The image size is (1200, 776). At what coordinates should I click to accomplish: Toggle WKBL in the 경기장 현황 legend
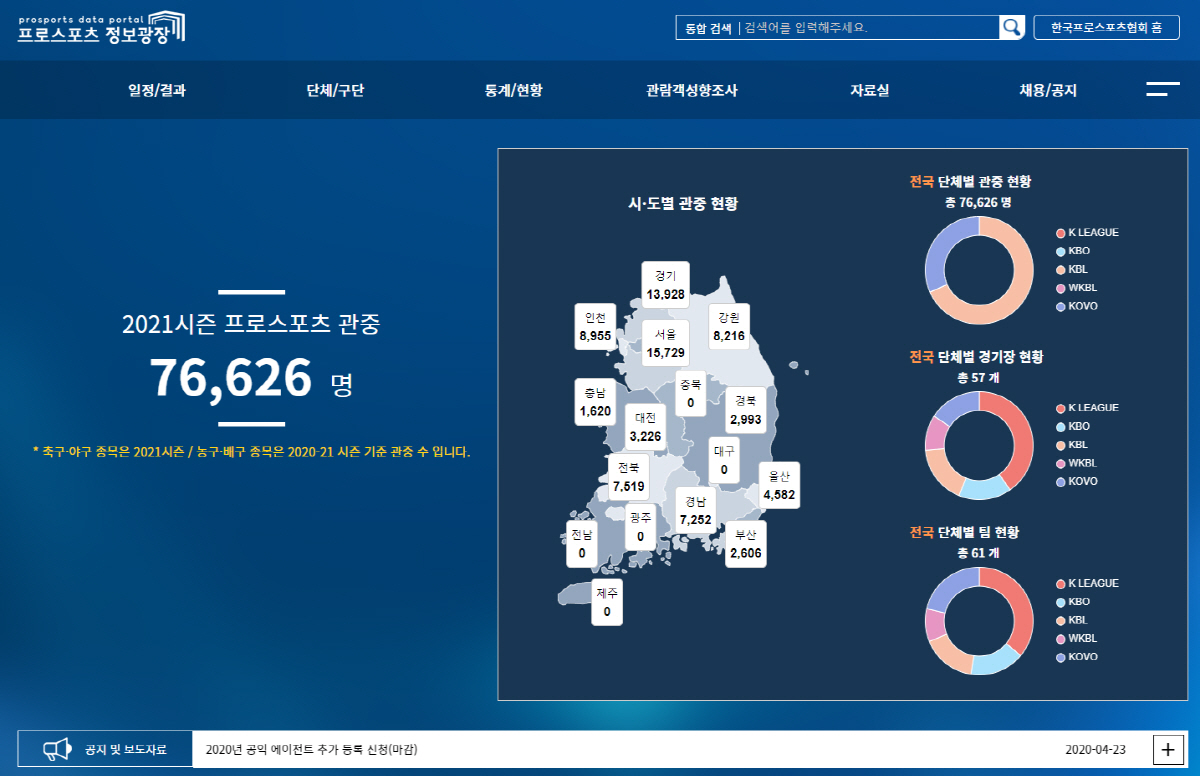tap(1077, 463)
